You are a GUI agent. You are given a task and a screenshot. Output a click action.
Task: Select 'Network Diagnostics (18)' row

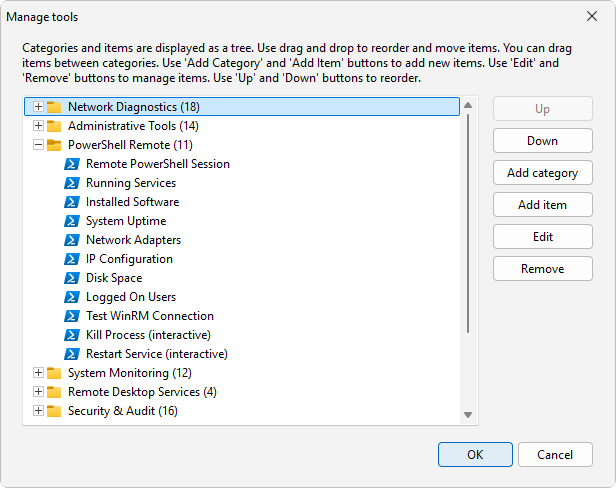coord(242,107)
